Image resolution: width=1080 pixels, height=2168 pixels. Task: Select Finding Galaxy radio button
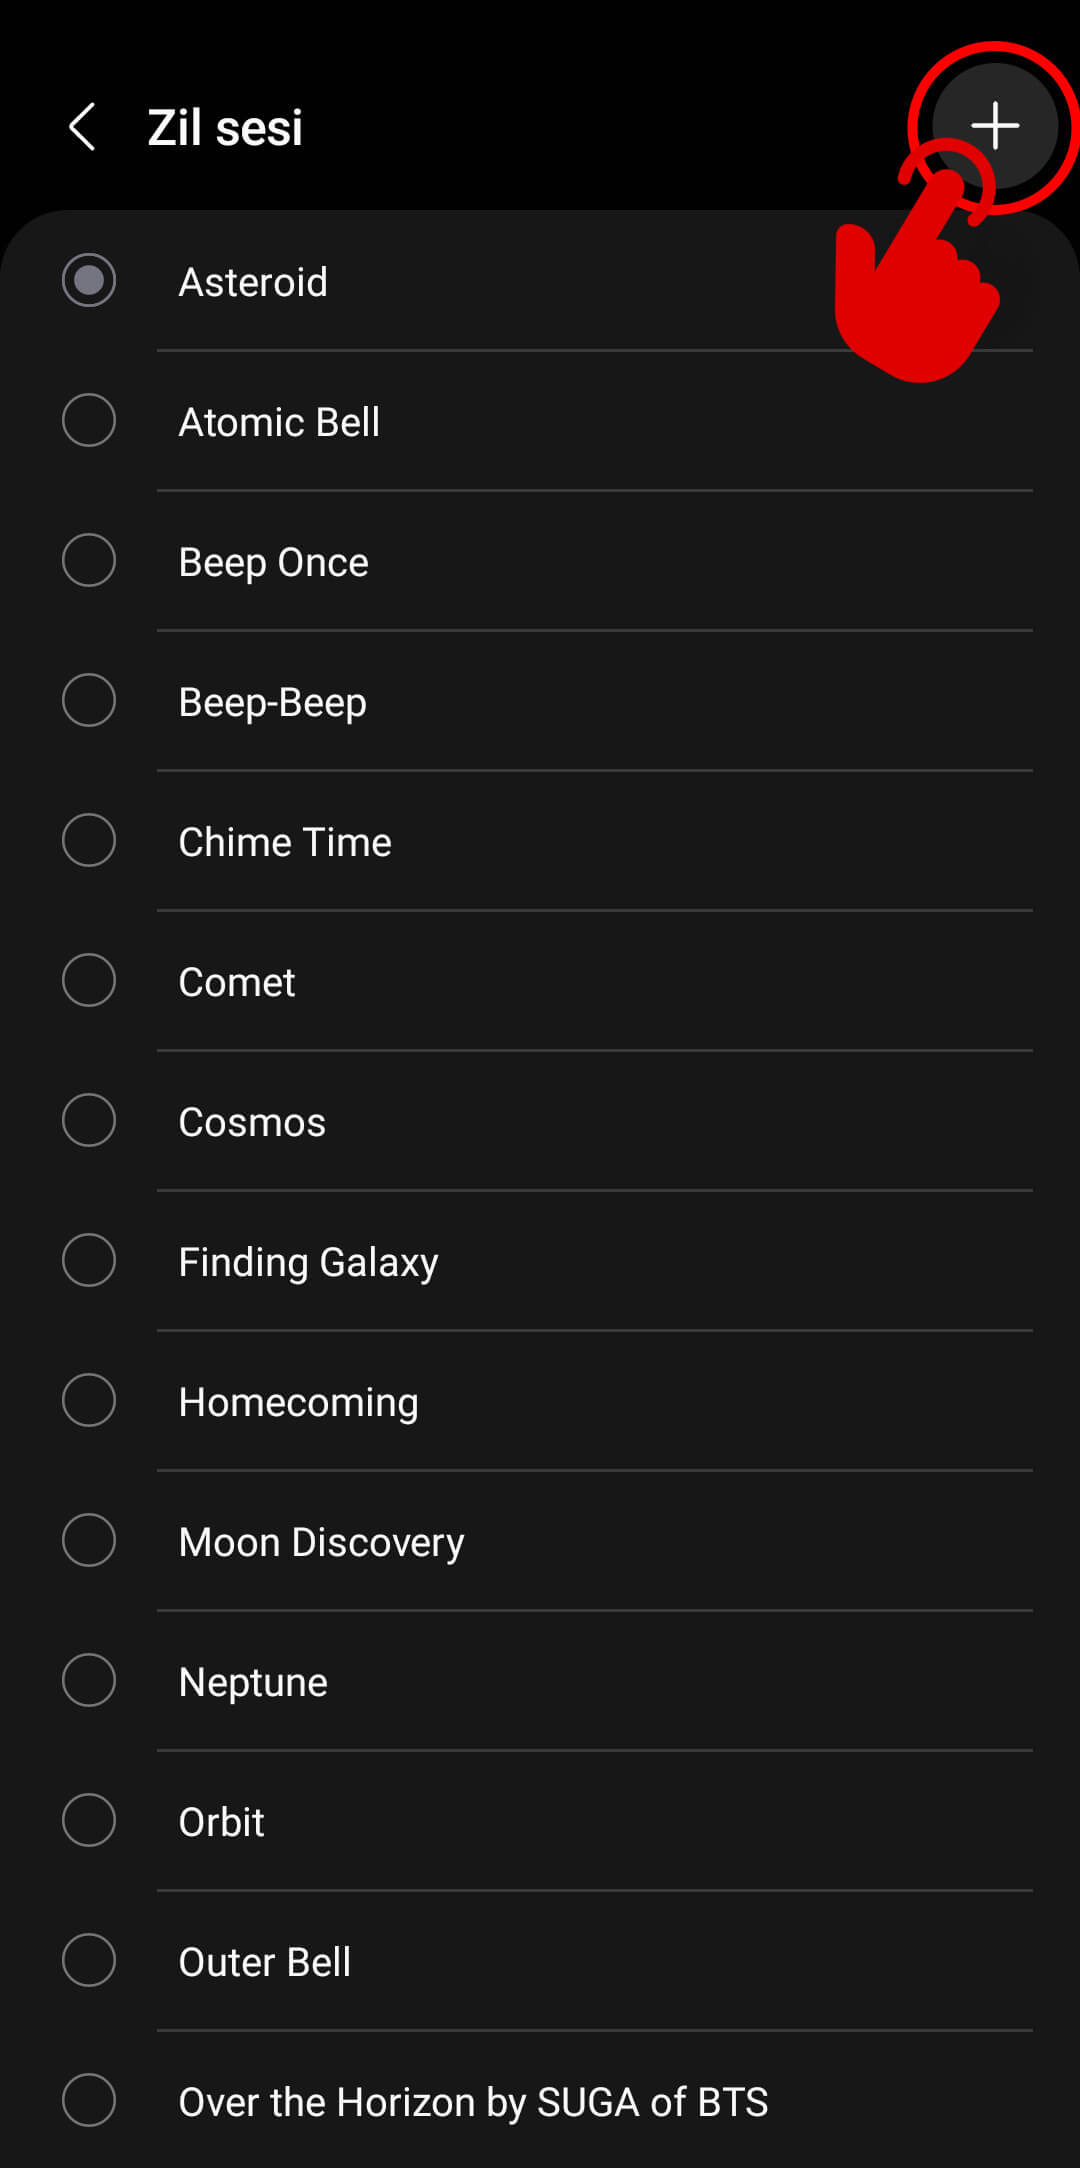point(89,1260)
